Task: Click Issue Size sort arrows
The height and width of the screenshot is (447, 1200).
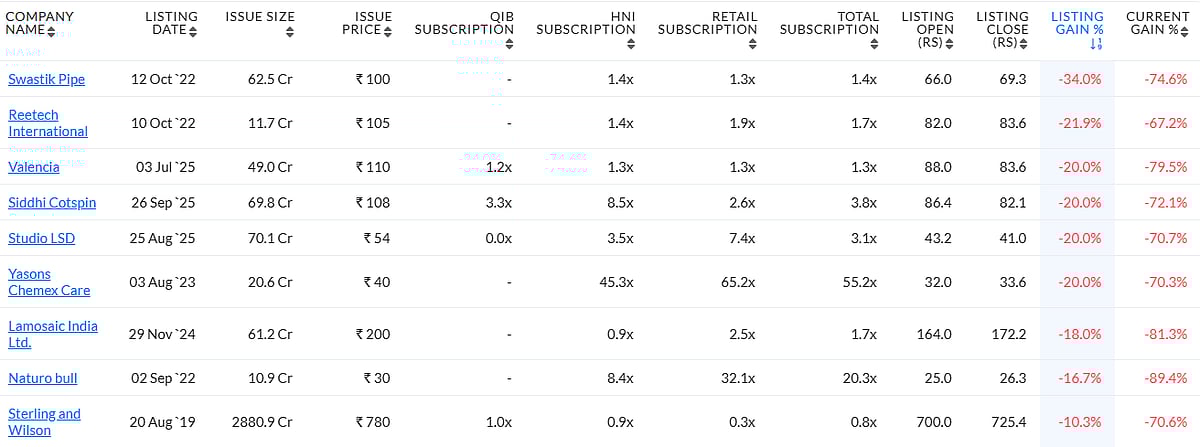Action: click(x=289, y=32)
